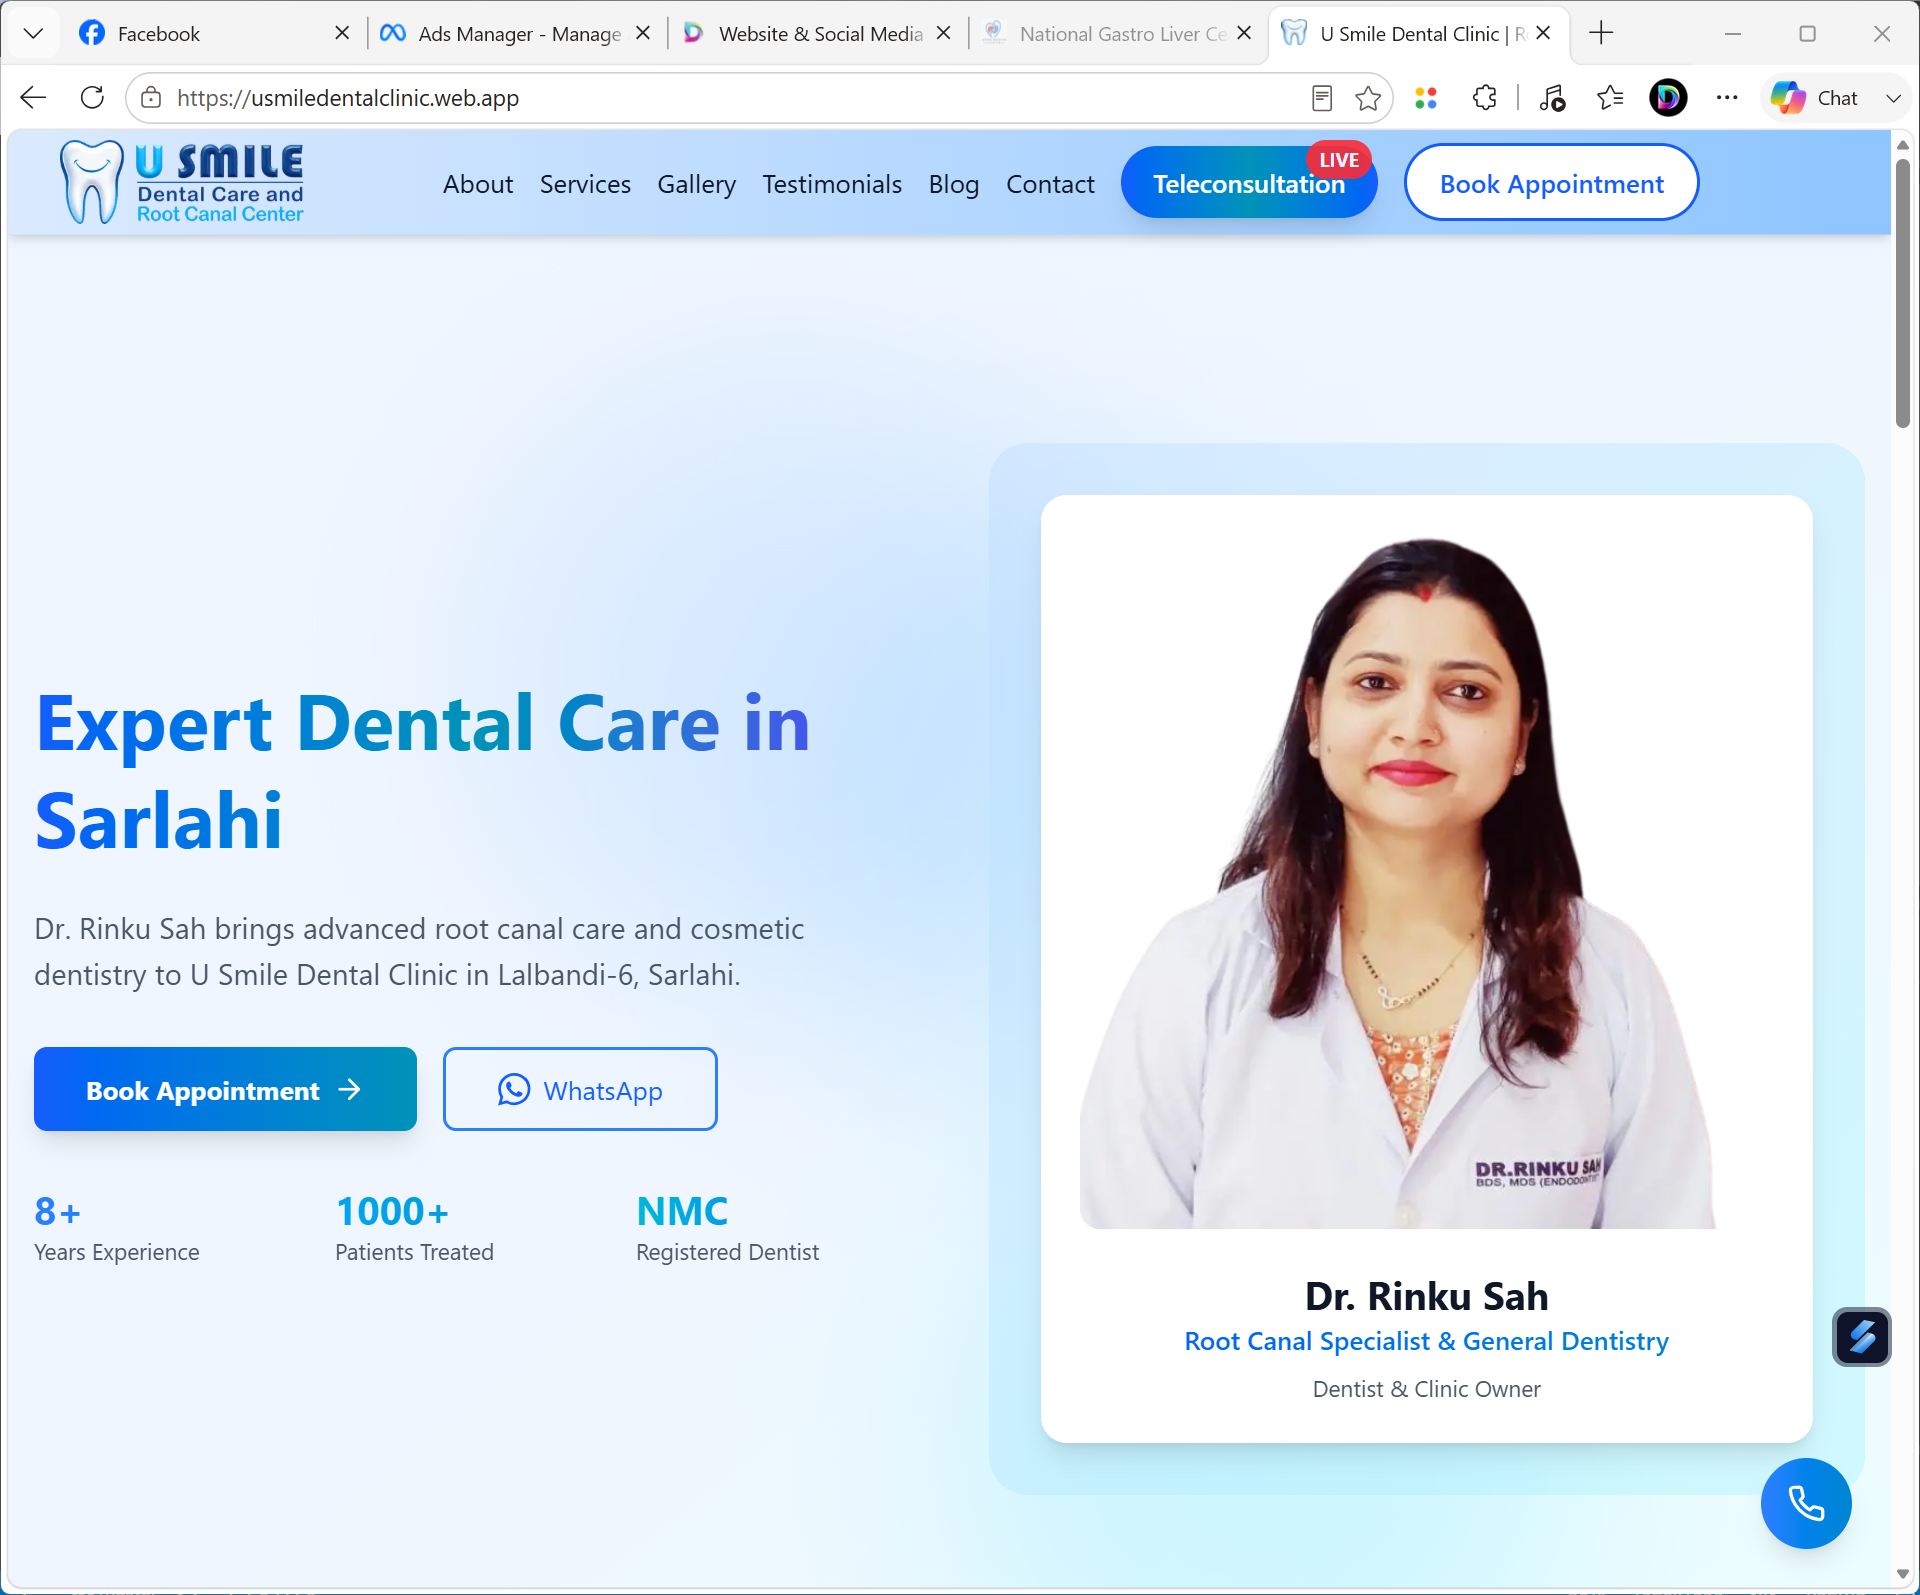The image size is (1920, 1595).
Task: Click the browser back arrow
Action: click(34, 97)
